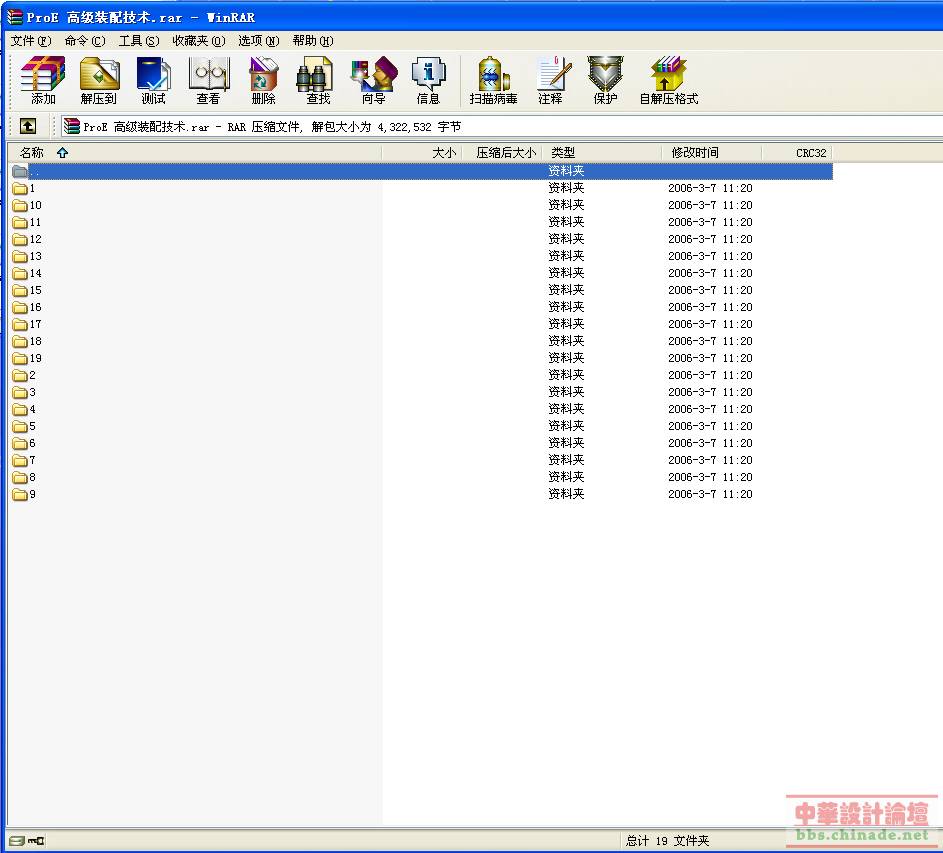Click the 注释 (Comment) toolbar icon
This screenshot has height=853, width=943.
(x=551, y=80)
